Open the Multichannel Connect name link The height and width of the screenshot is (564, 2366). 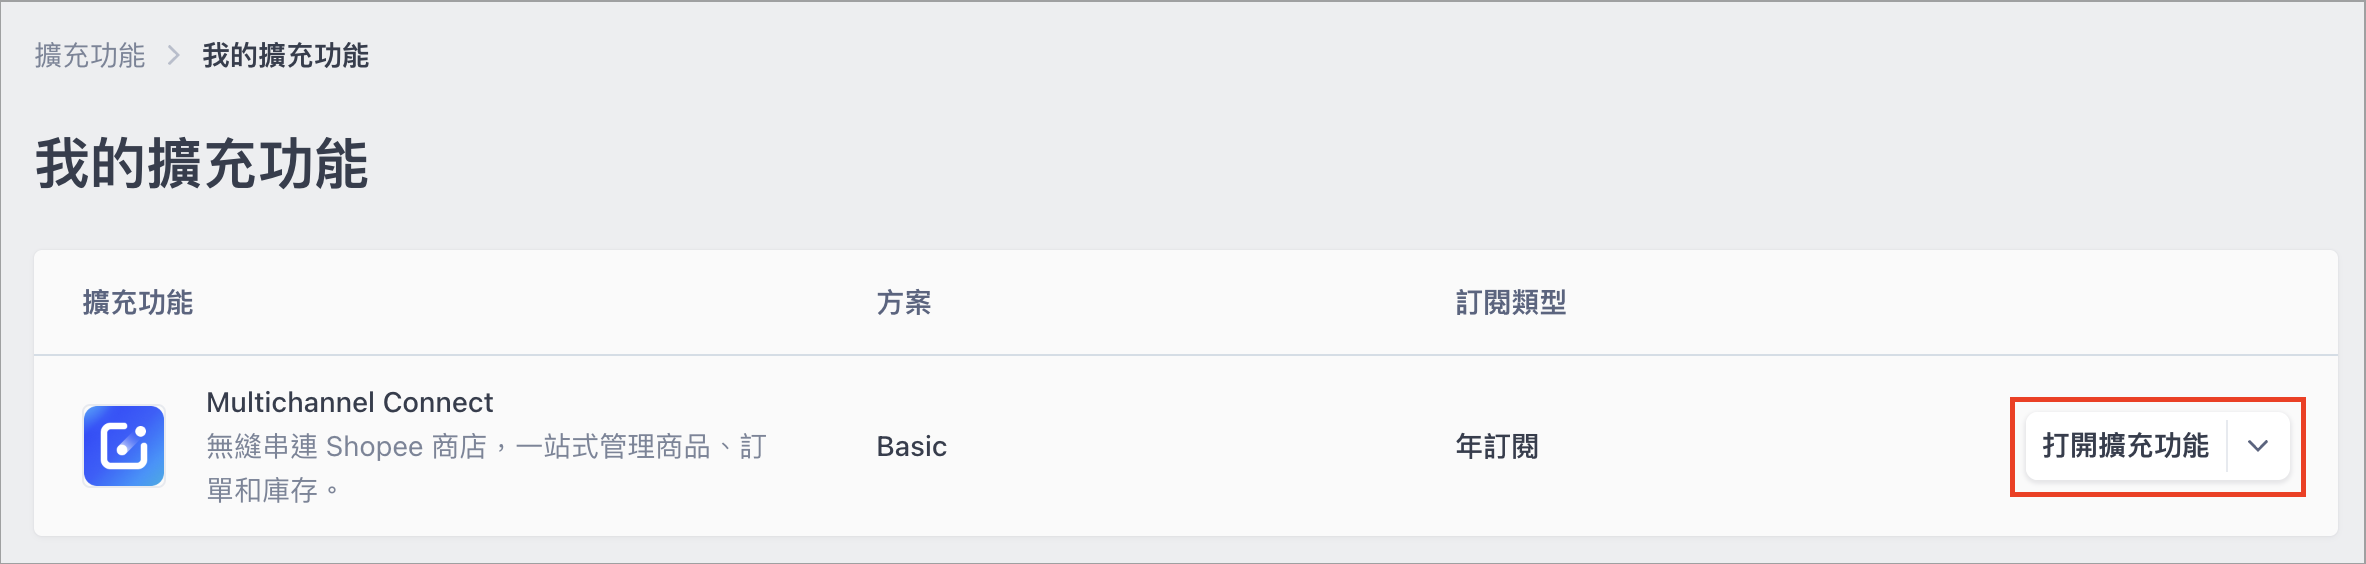pos(350,402)
